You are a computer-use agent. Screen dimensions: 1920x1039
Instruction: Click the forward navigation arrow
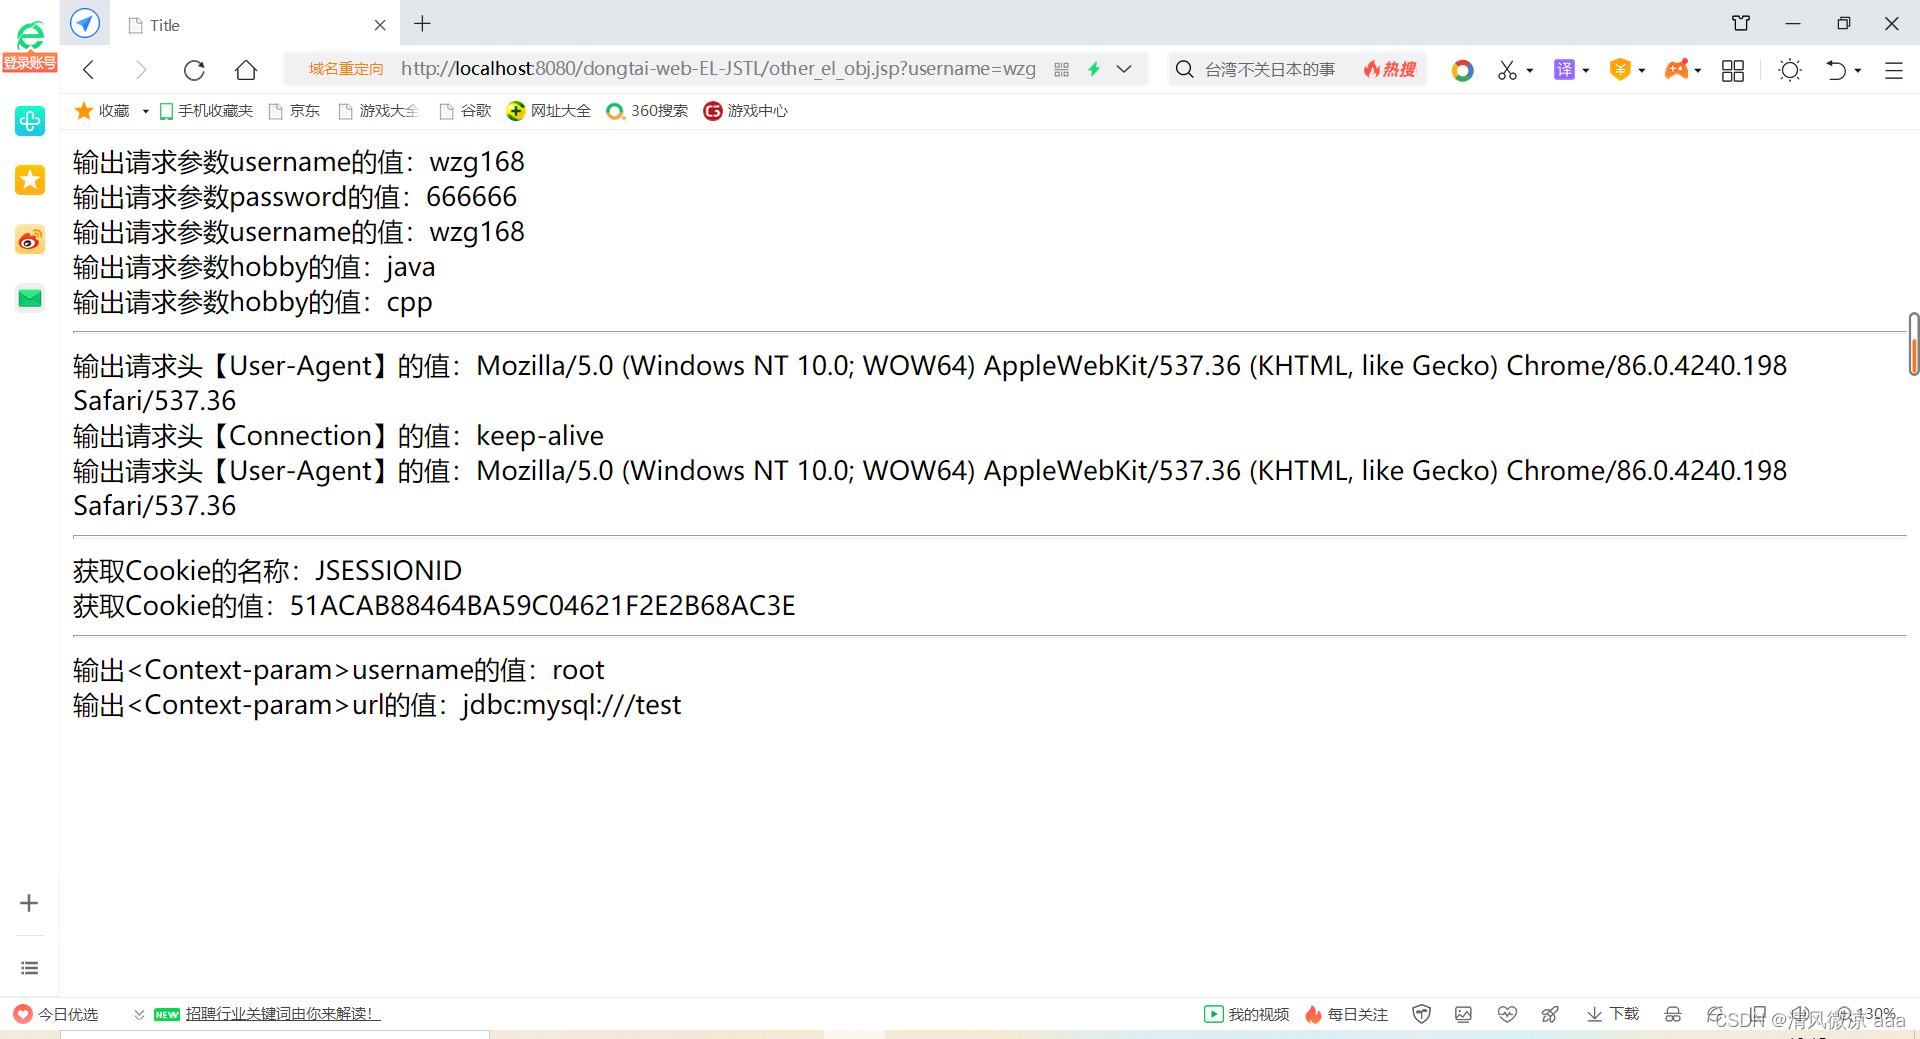141,69
